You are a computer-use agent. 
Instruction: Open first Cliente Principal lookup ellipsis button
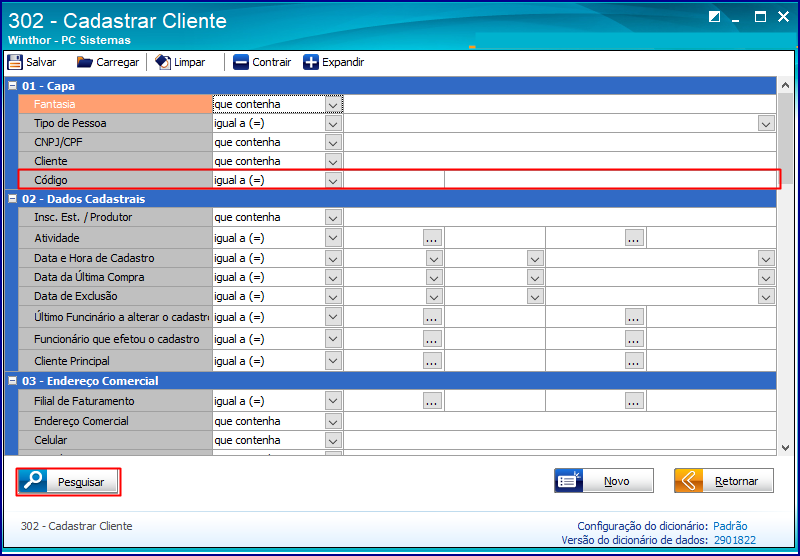coord(432,361)
